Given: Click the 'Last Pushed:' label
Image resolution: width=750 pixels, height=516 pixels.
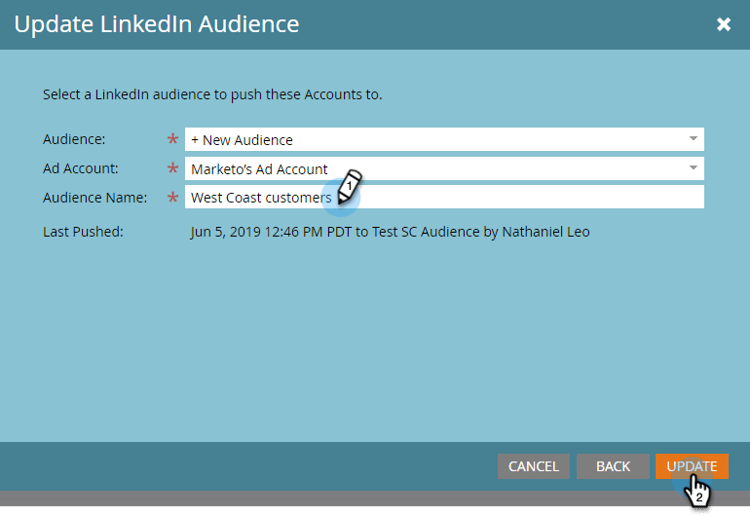Looking at the screenshot, I should (83, 231).
